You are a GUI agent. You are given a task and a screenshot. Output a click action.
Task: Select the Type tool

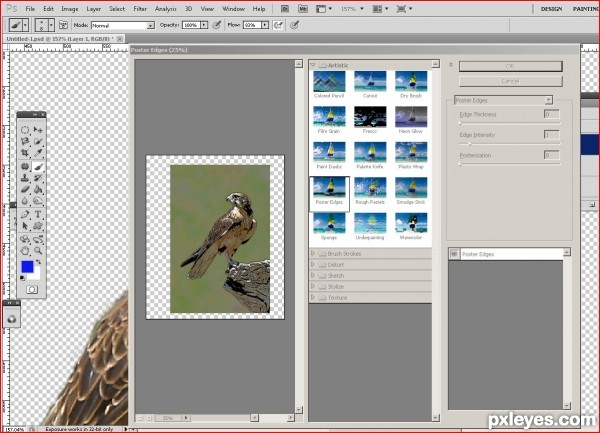click(x=38, y=214)
